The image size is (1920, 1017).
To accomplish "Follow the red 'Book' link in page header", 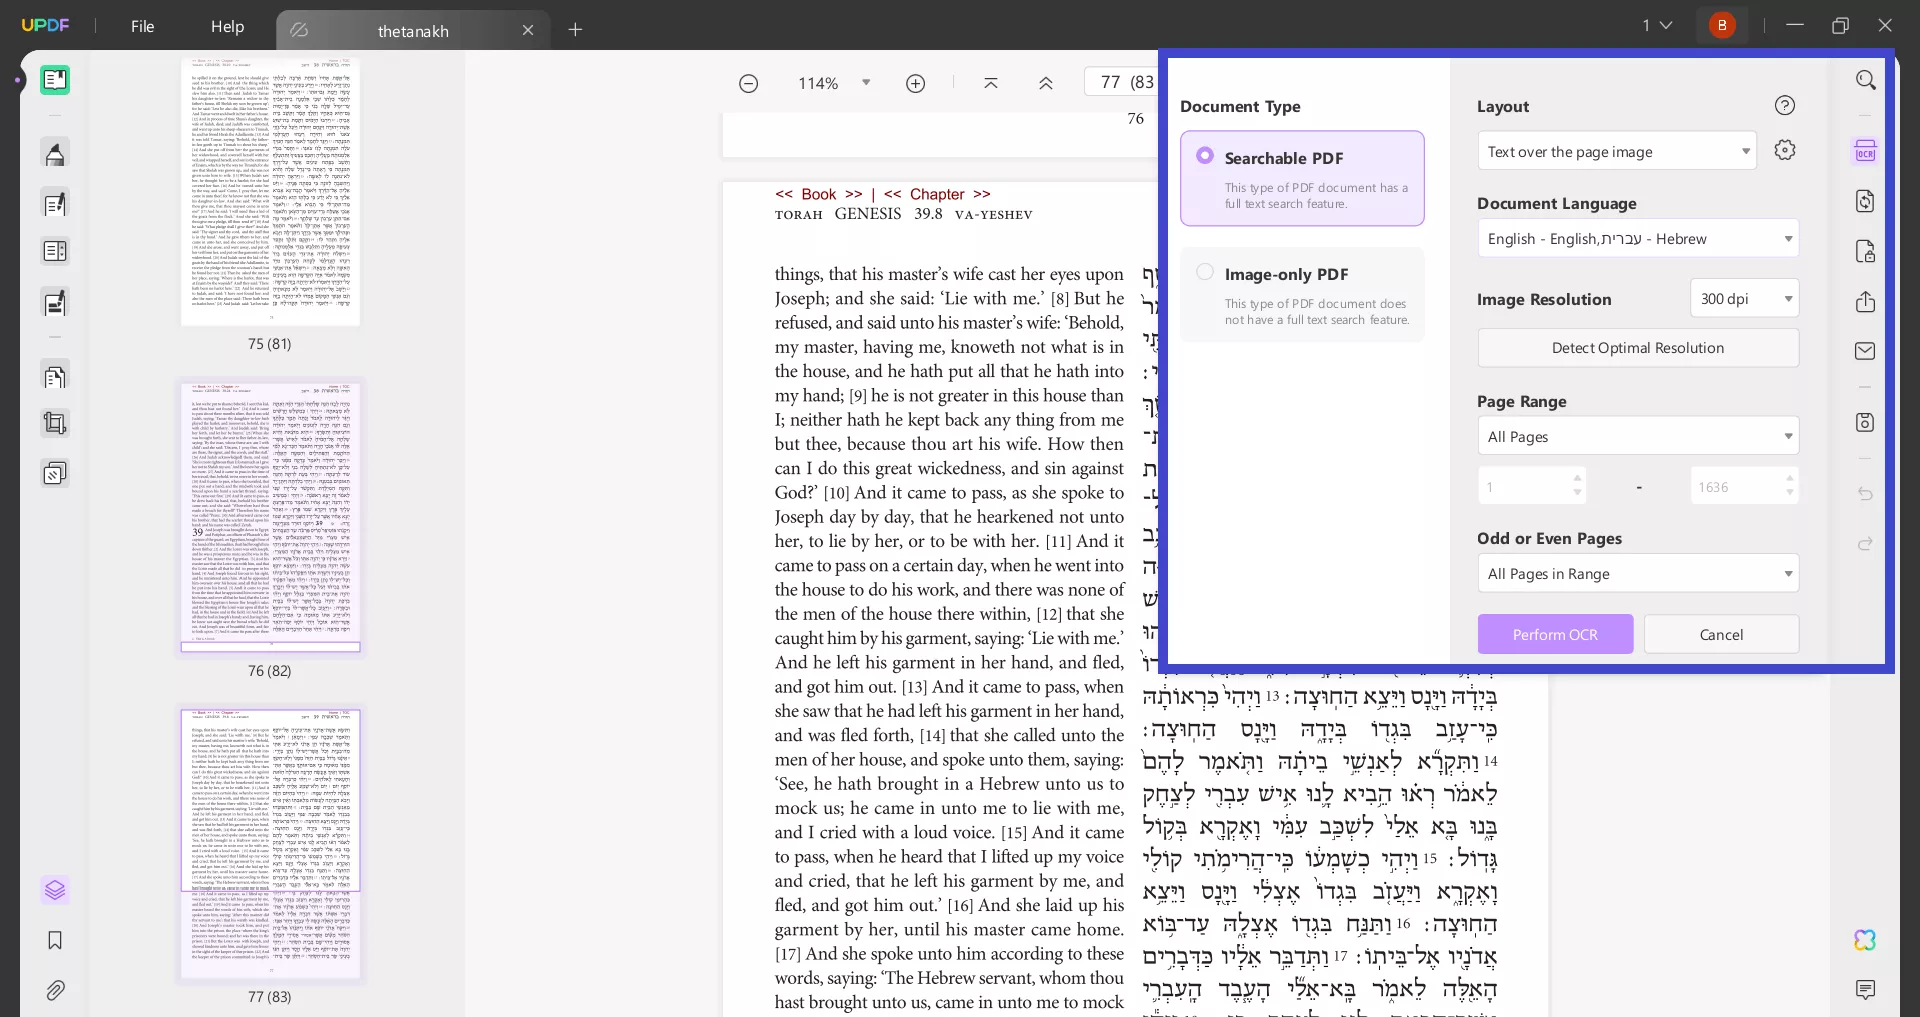I will (818, 194).
